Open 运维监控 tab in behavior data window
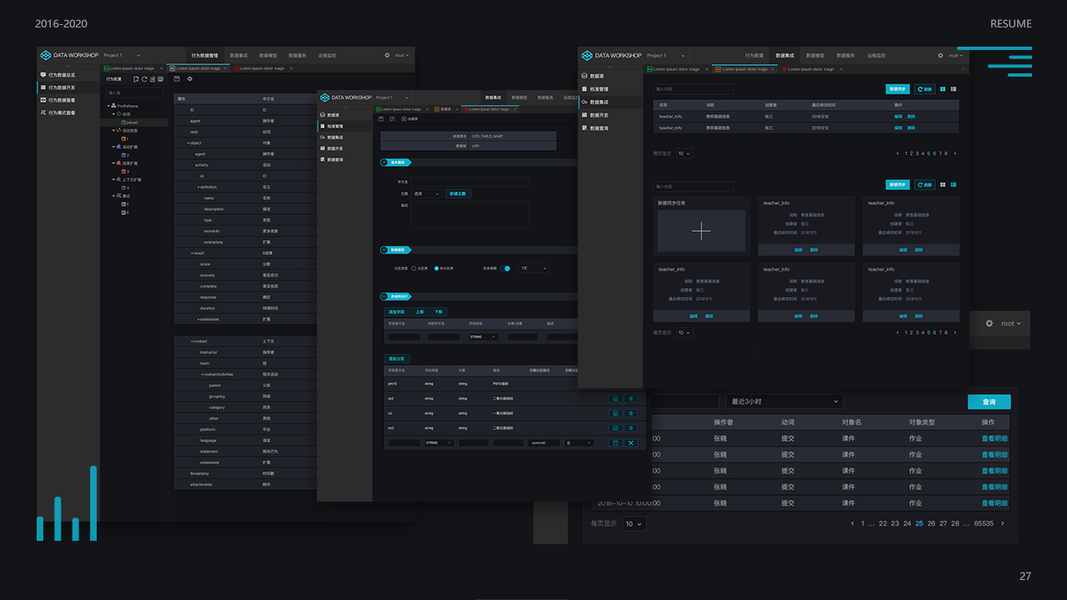 pos(327,56)
